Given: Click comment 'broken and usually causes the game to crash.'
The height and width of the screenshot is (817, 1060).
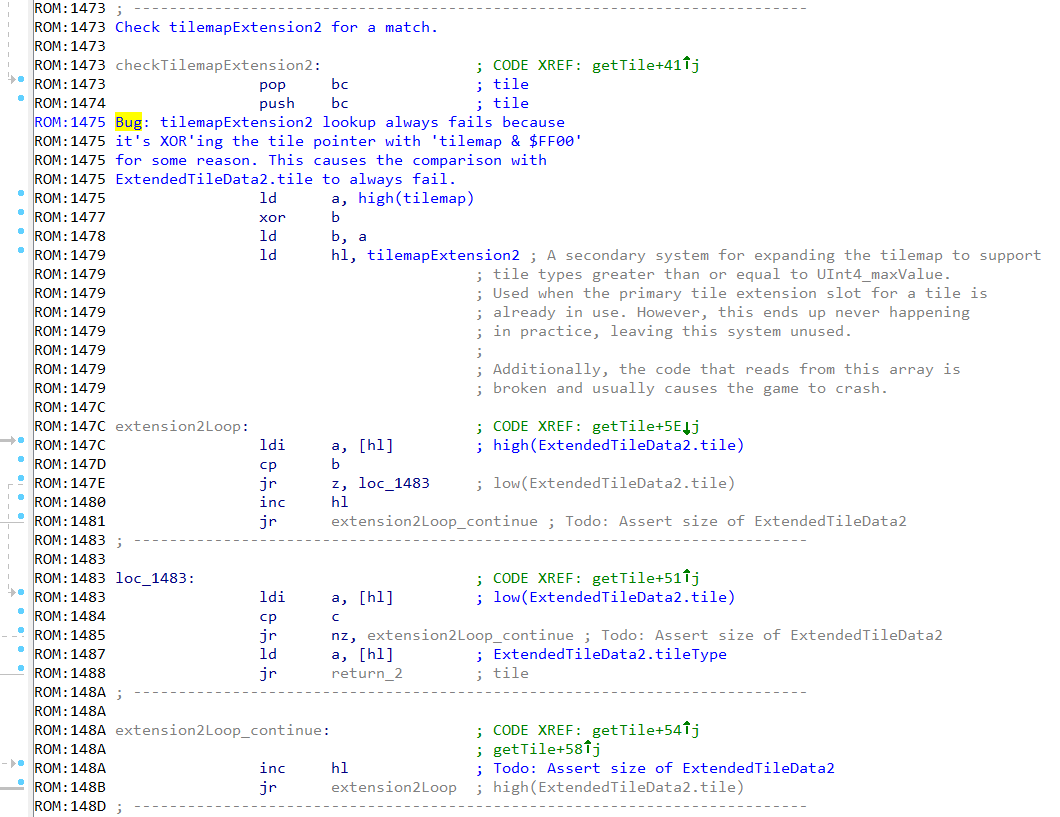Looking at the screenshot, I should [x=690, y=389].
